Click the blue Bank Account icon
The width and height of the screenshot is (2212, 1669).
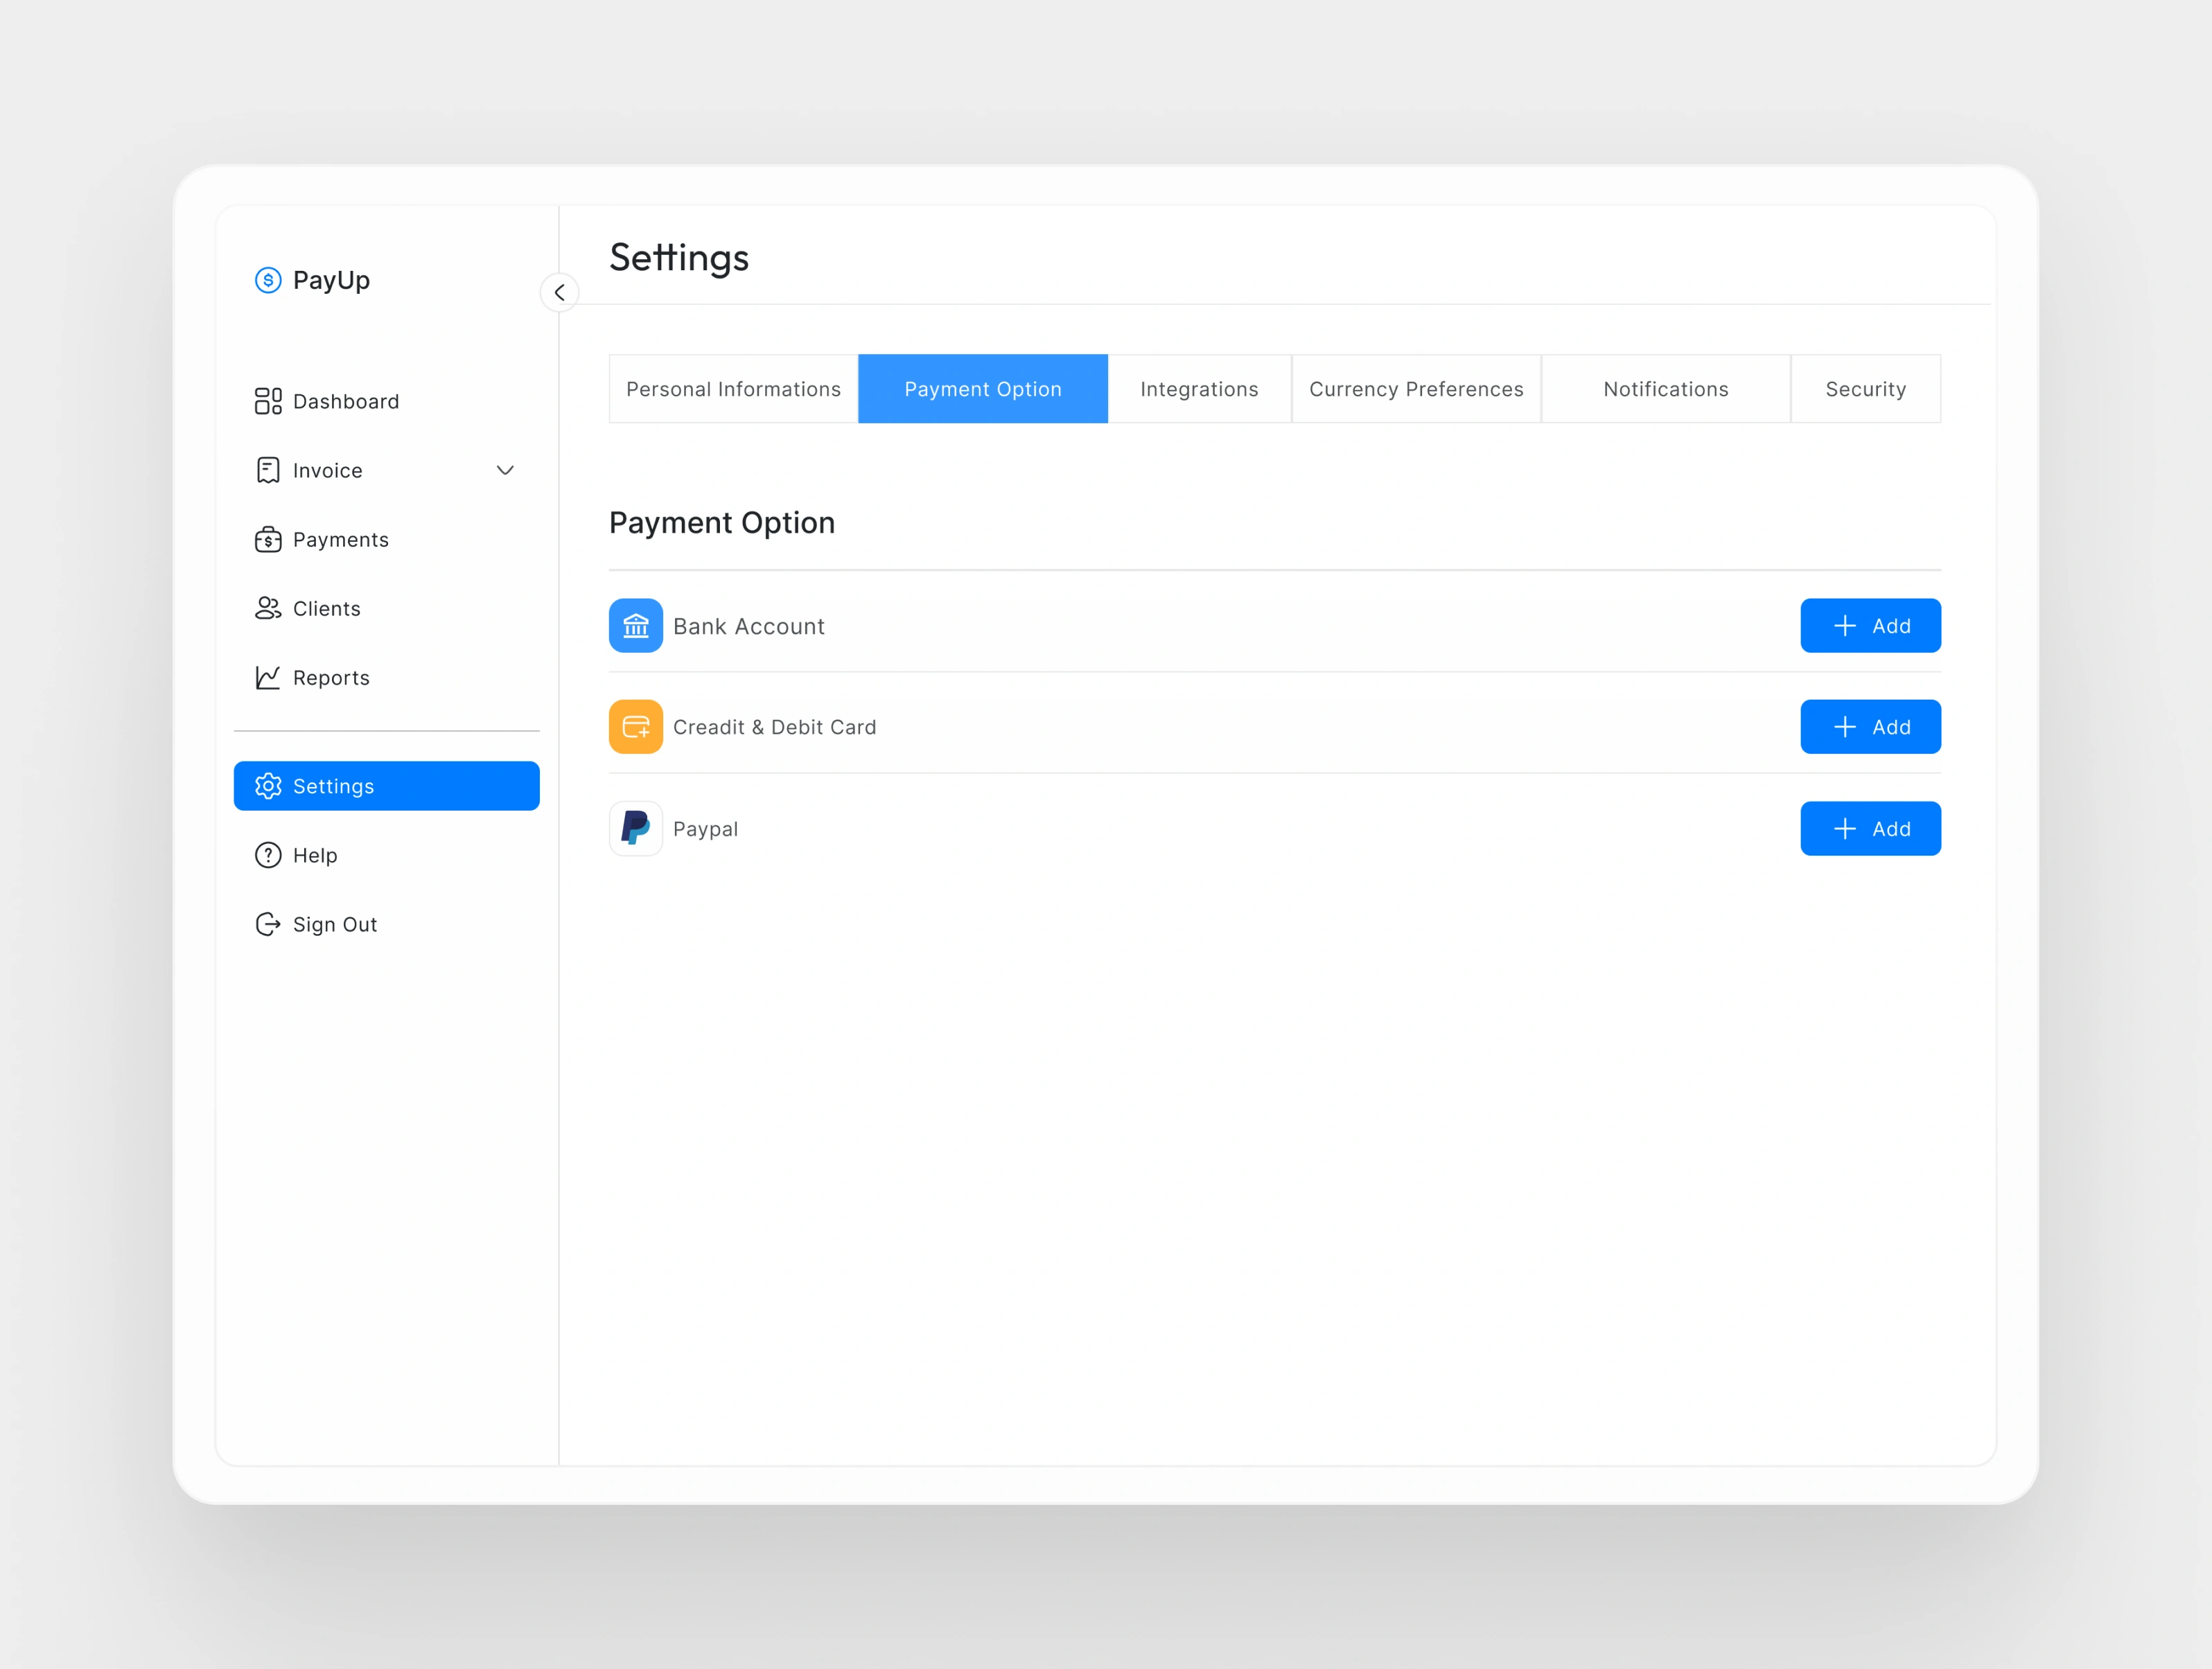[x=636, y=626]
